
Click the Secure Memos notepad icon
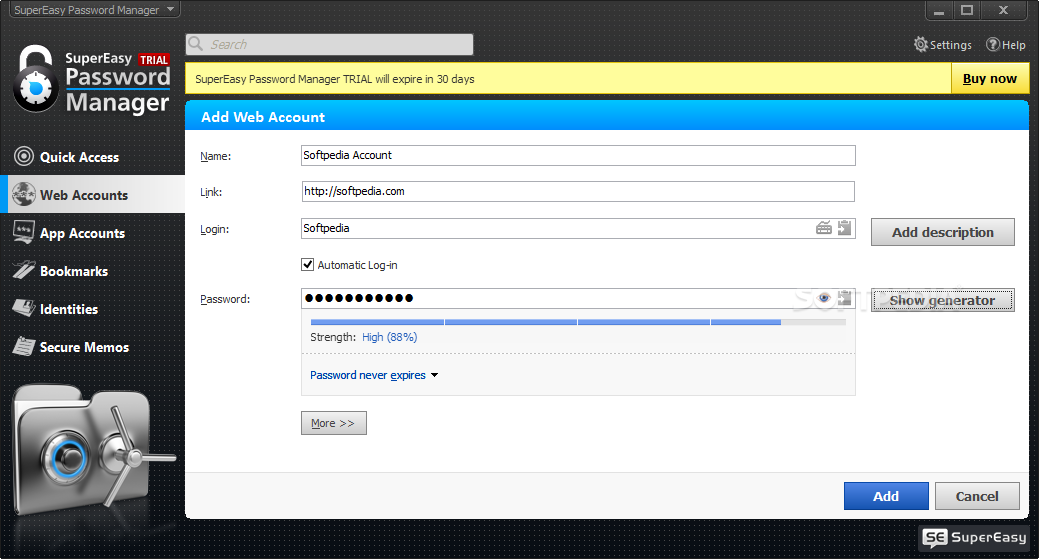tap(24, 346)
